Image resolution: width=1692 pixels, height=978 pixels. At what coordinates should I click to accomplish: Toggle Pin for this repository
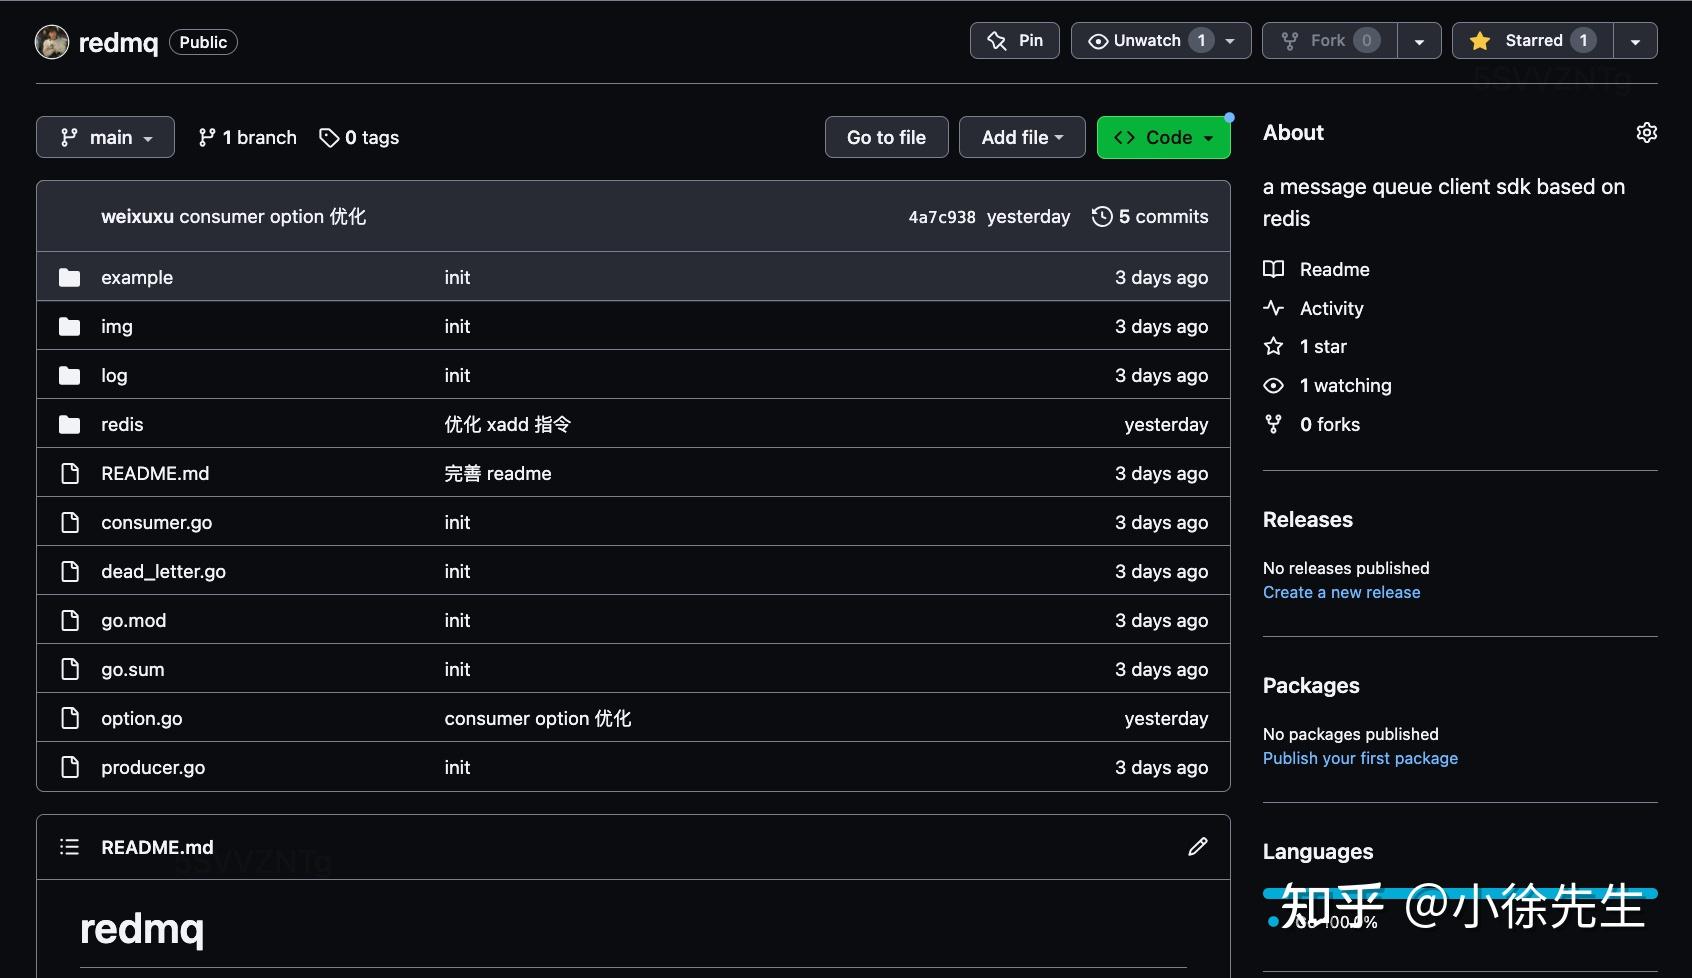[1014, 41]
